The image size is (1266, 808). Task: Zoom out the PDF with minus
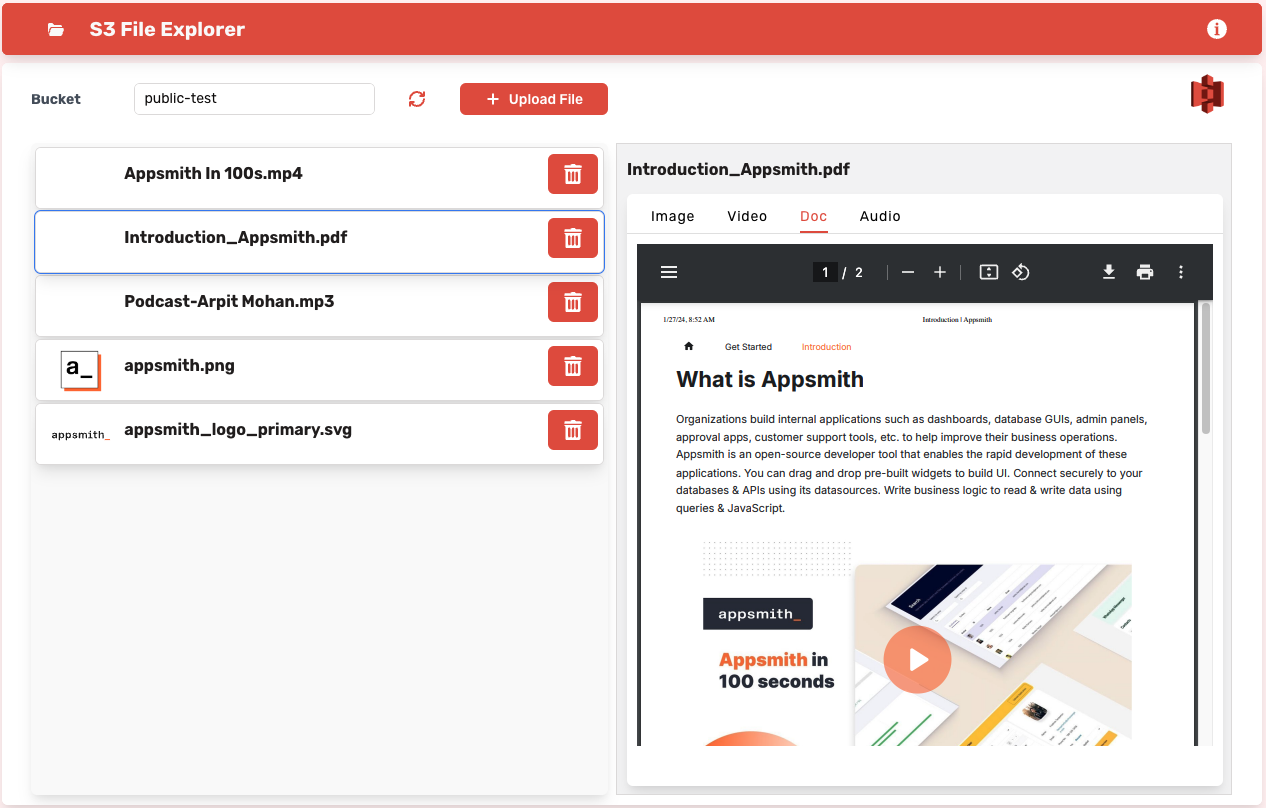(908, 272)
